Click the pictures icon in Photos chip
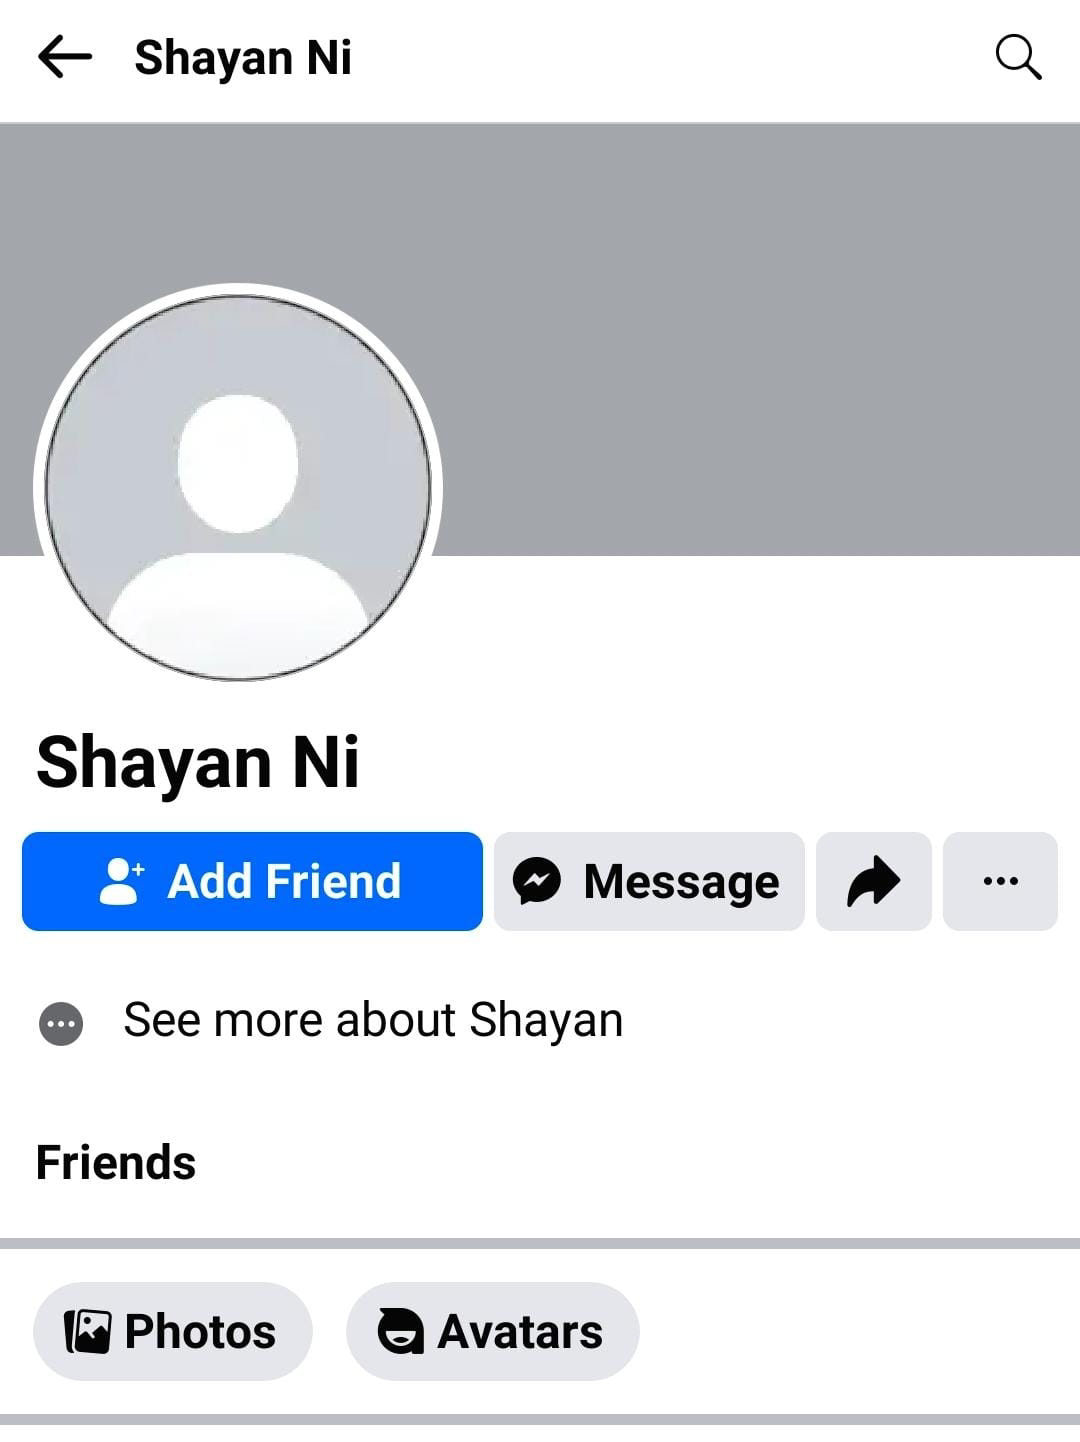The image size is (1080, 1442). tap(87, 1332)
